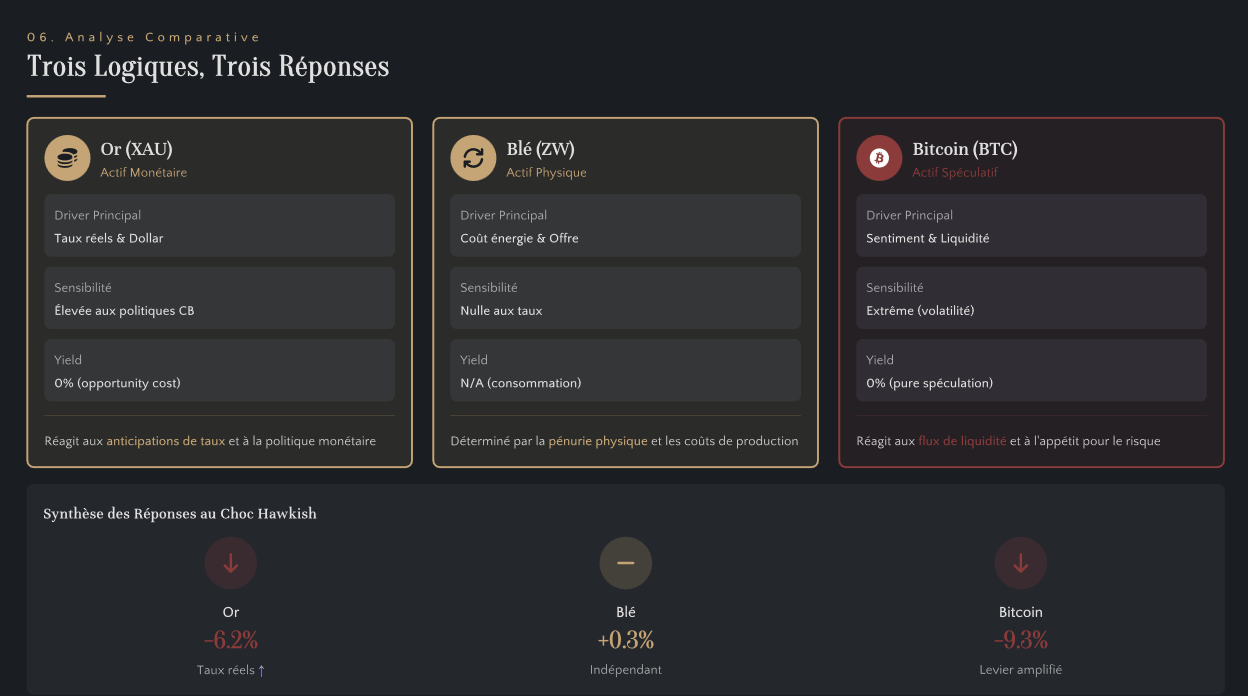Viewport: 1248px width, 696px height.
Task: Click the -6.2% value under Or
Action: [x=231, y=640]
